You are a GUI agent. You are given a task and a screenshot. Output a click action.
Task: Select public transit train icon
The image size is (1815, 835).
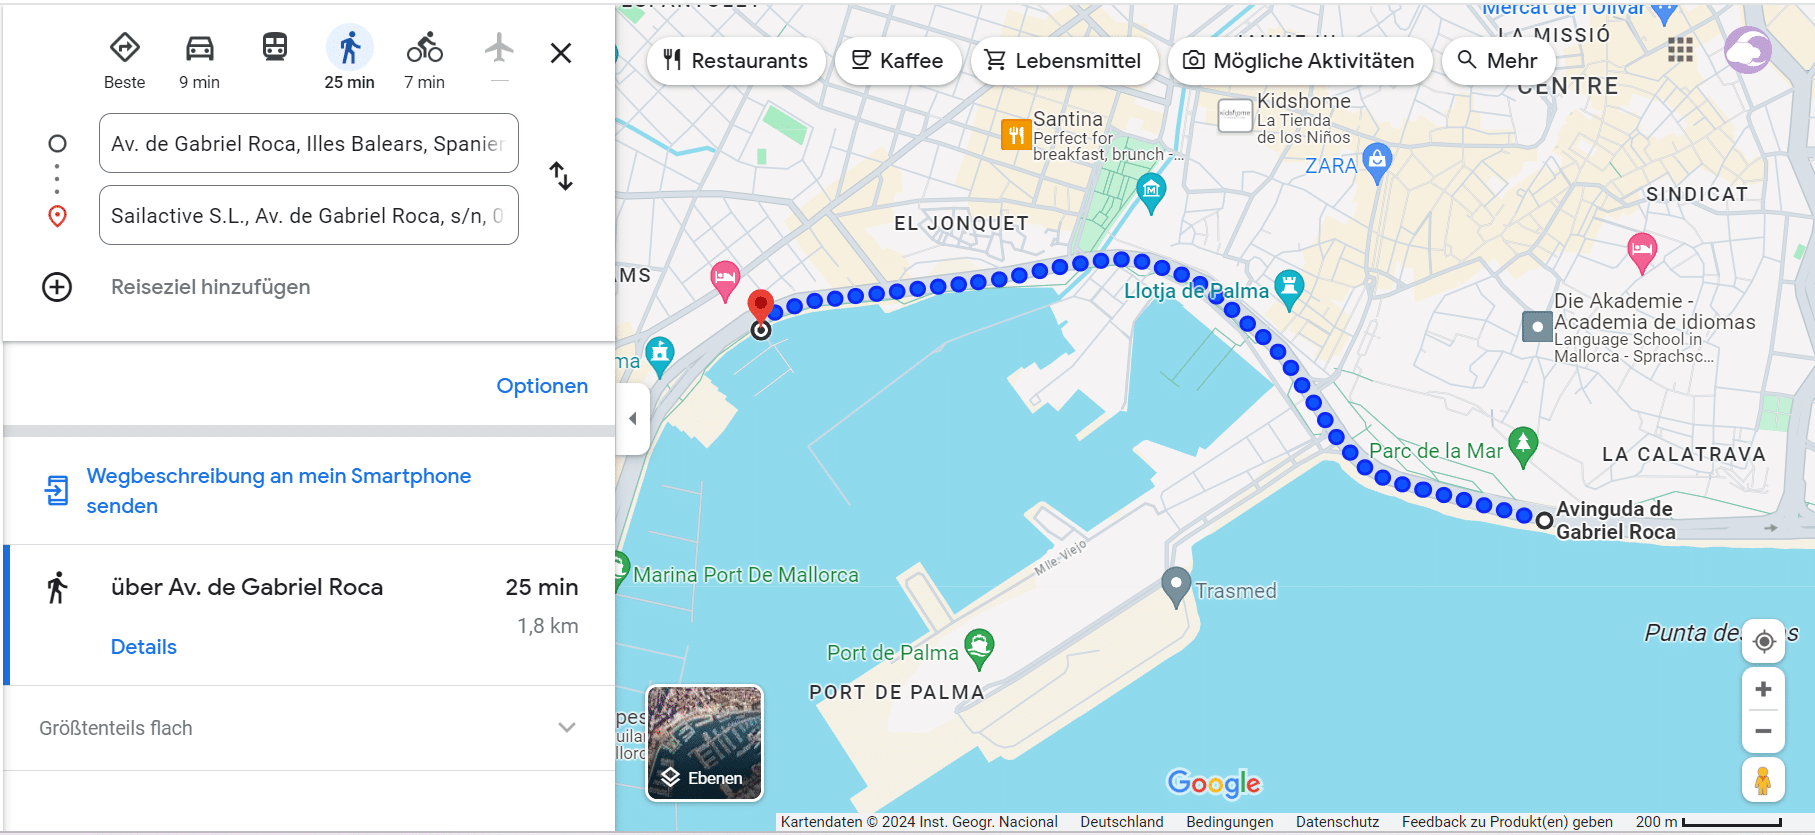point(275,47)
